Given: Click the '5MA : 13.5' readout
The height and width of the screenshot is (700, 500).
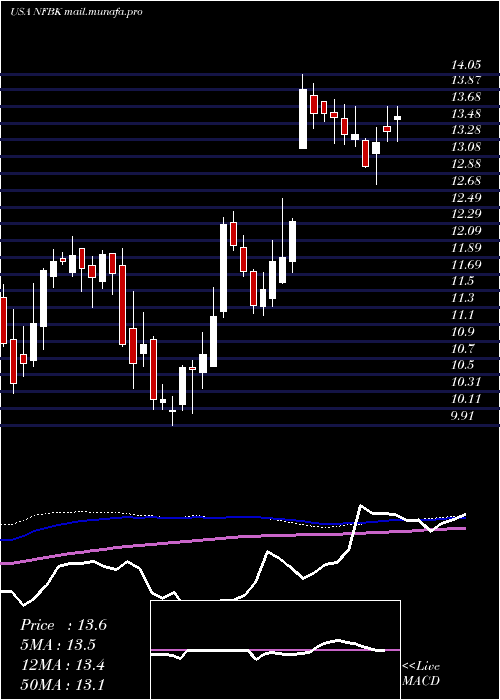Looking at the screenshot, I should [x=58, y=645].
